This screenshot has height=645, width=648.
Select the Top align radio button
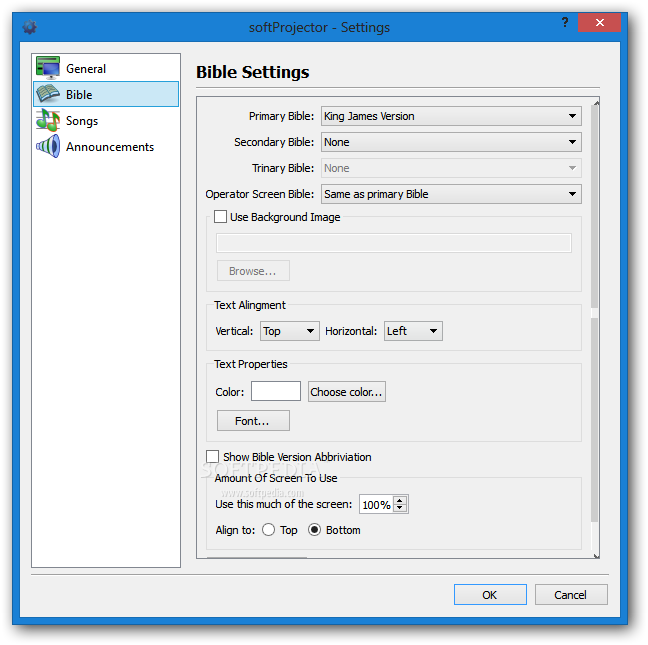268,530
